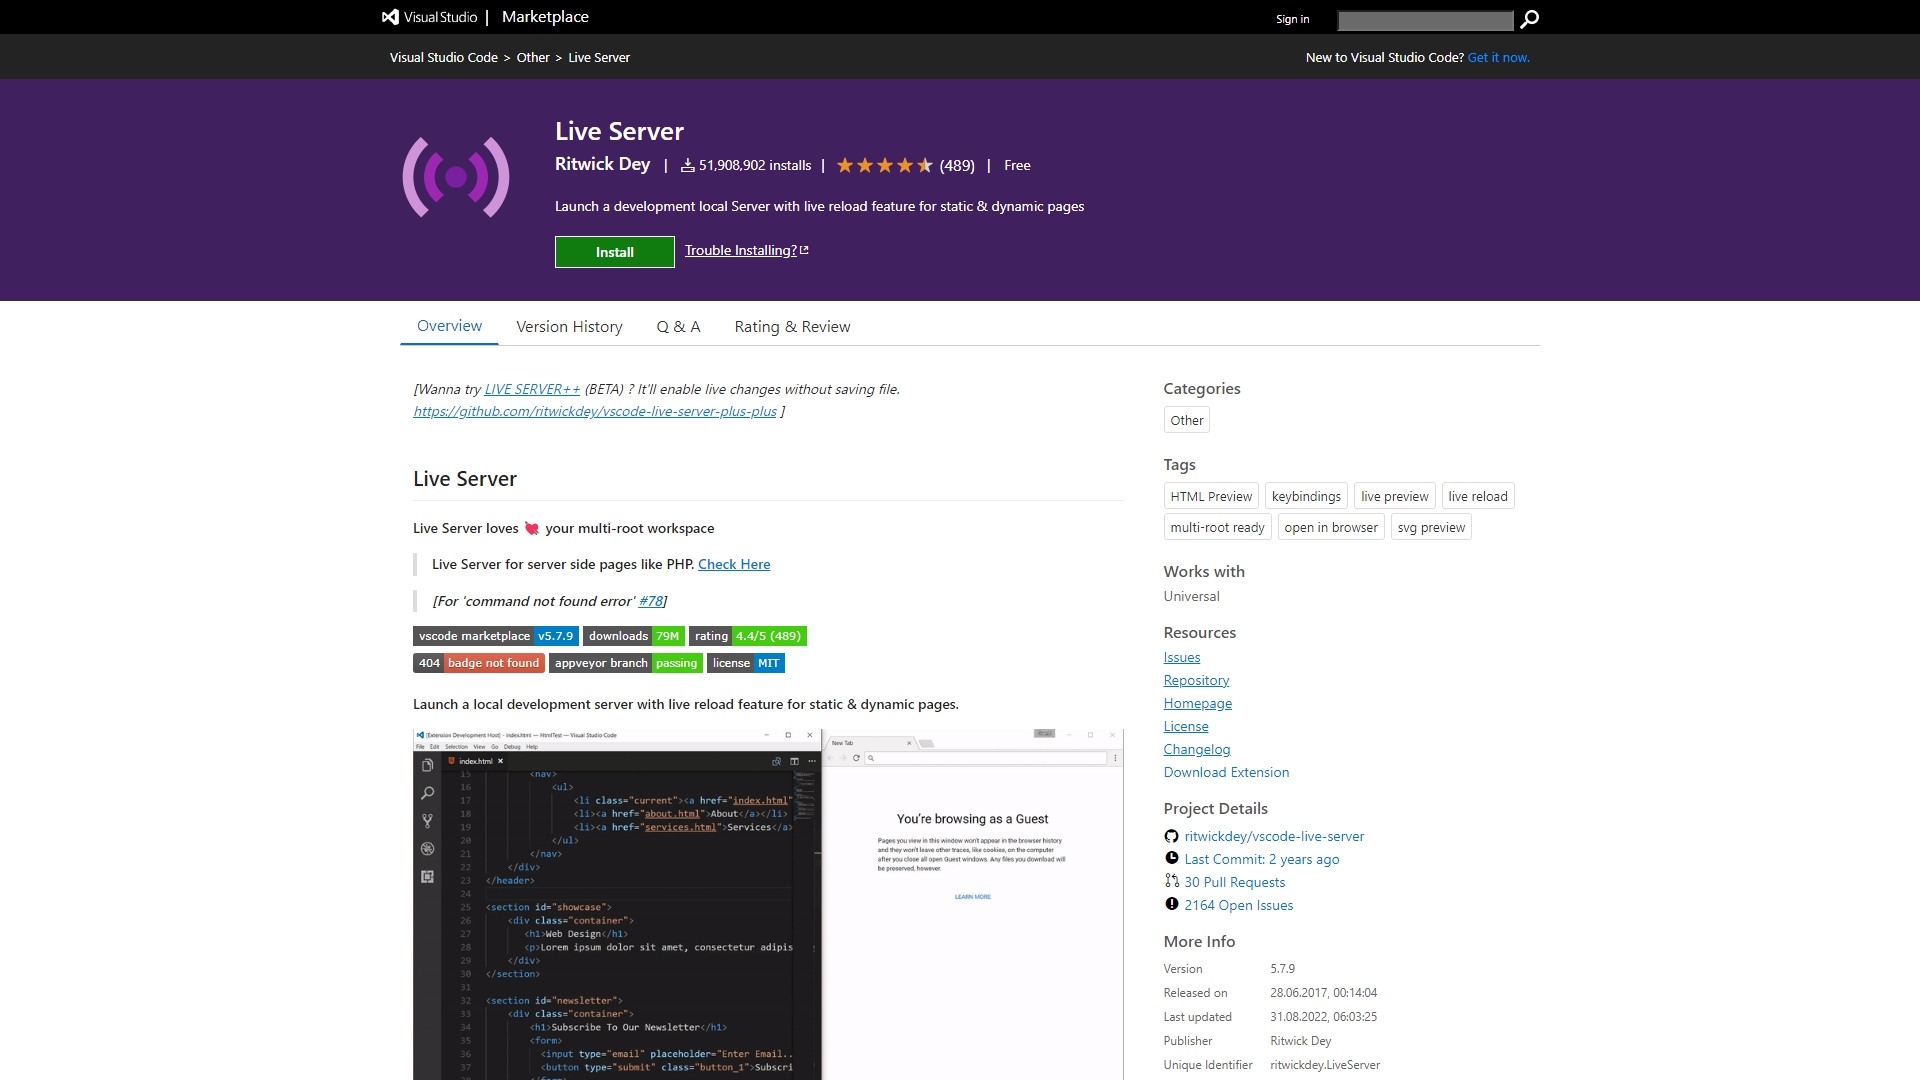Click the appveyor branch passing badge
This screenshot has height=1080, width=1920.
pos(626,663)
